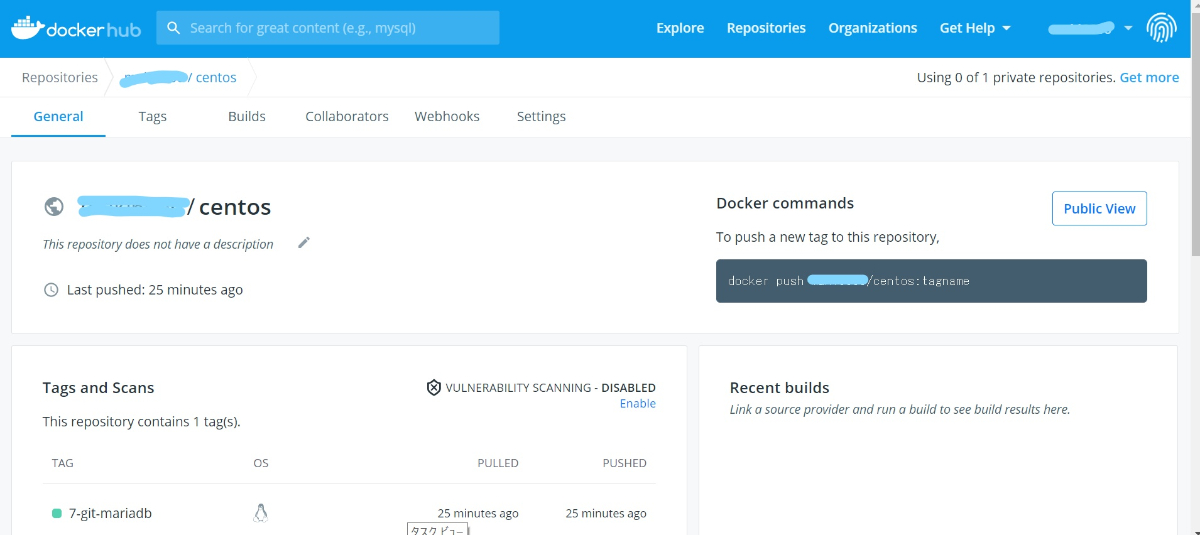Click 'This repository contains 1 tag(s).' text

[x=141, y=422]
